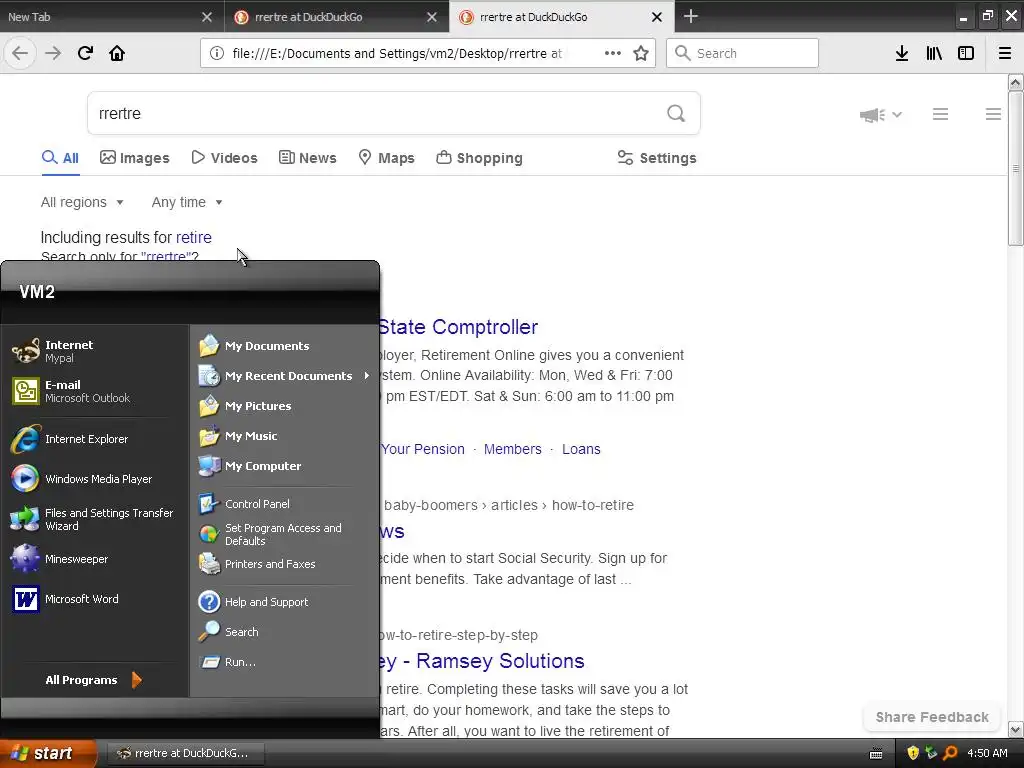1024x768 pixels.
Task: Open My Pictures folder
Action: point(284,406)
